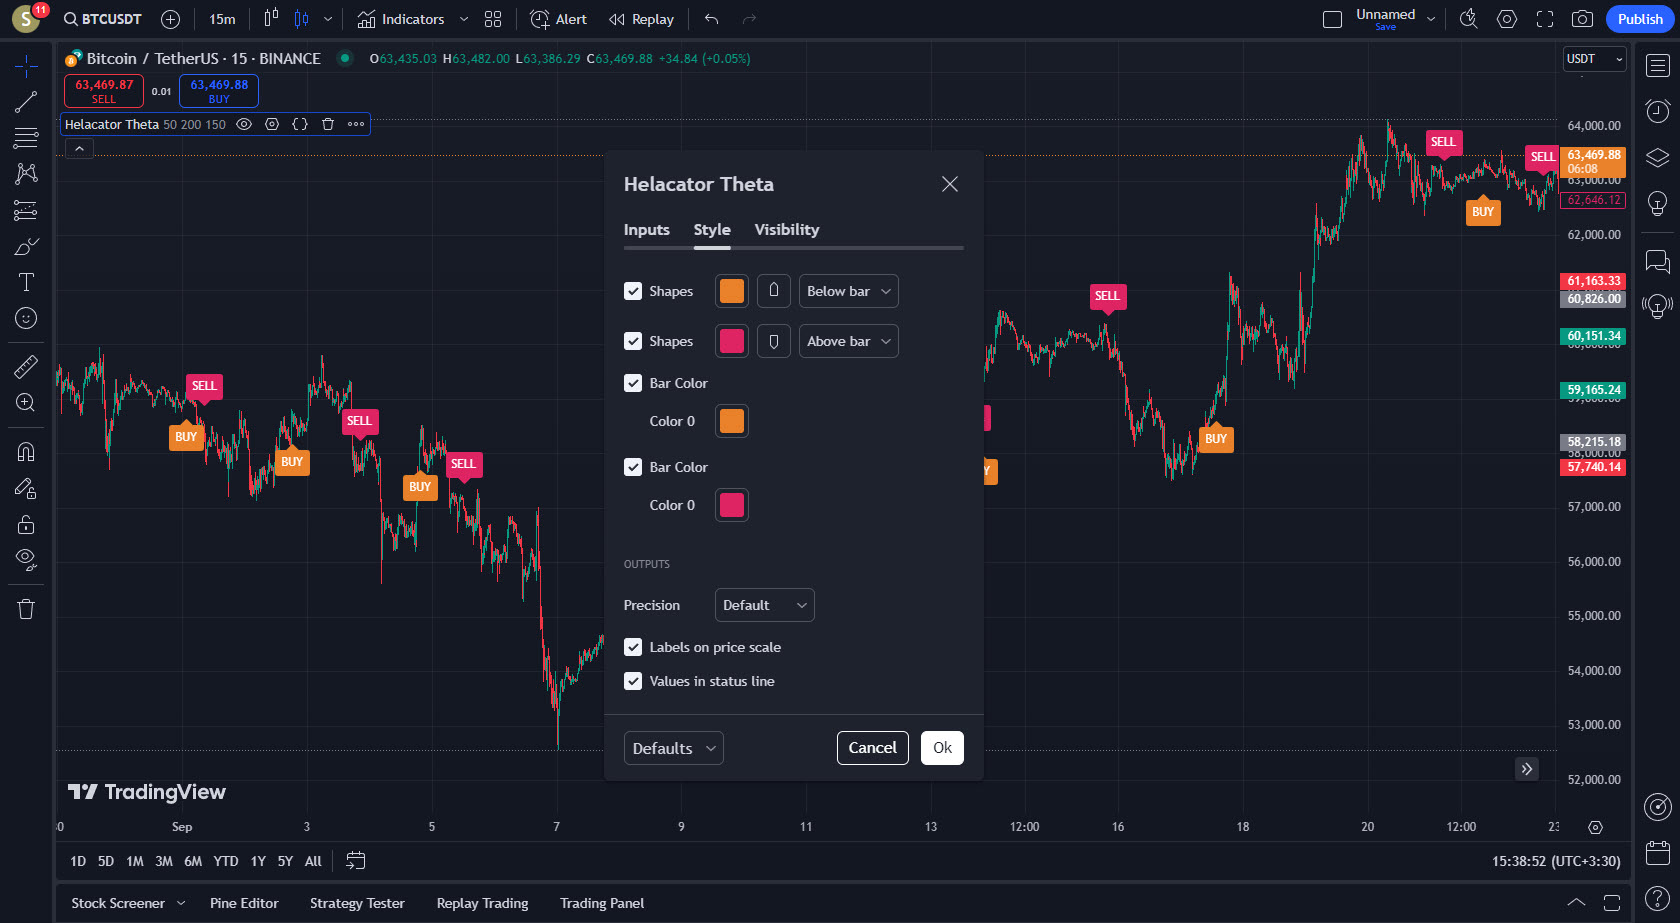Open the Alert creation button
The height and width of the screenshot is (923, 1680).
[x=559, y=19]
